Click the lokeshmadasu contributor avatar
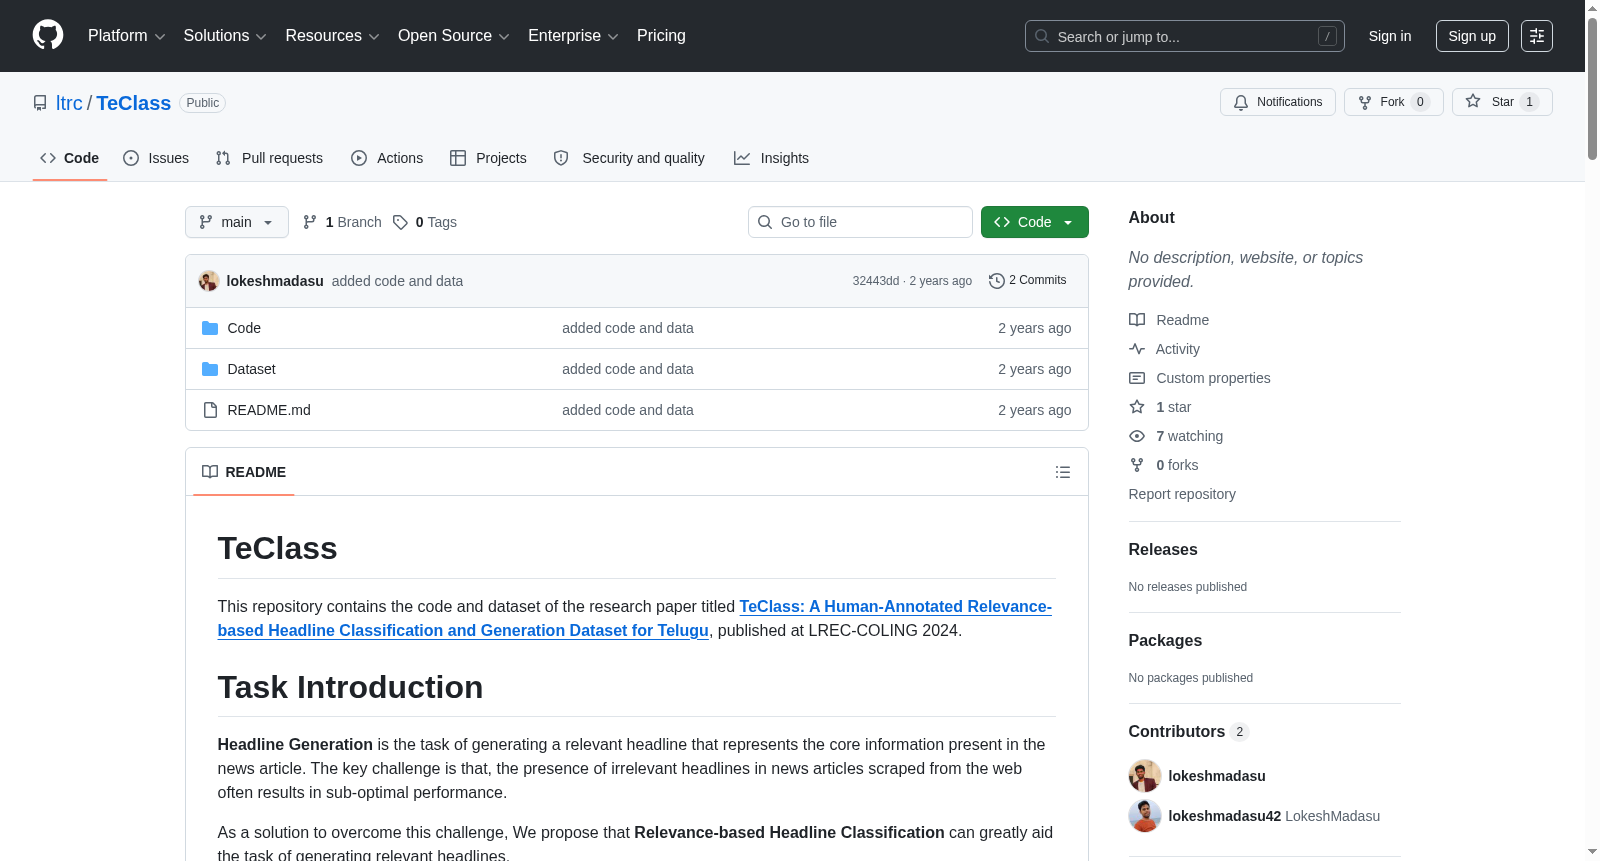1600x861 pixels. 1145,776
